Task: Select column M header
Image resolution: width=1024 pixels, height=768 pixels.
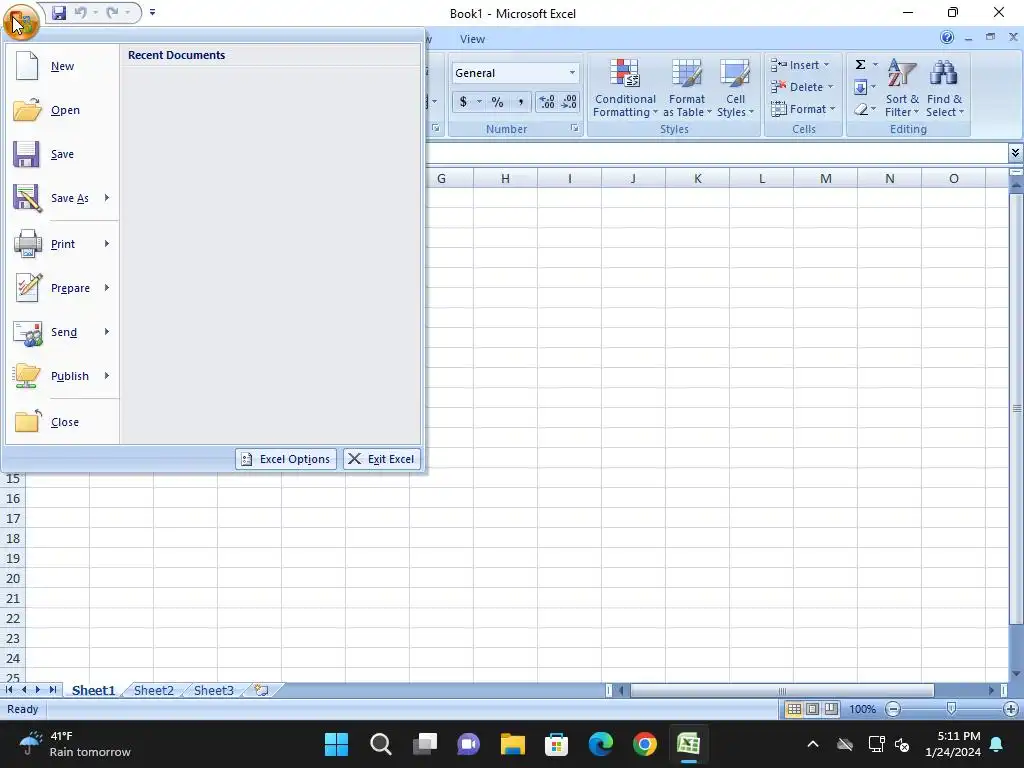Action: [825, 178]
